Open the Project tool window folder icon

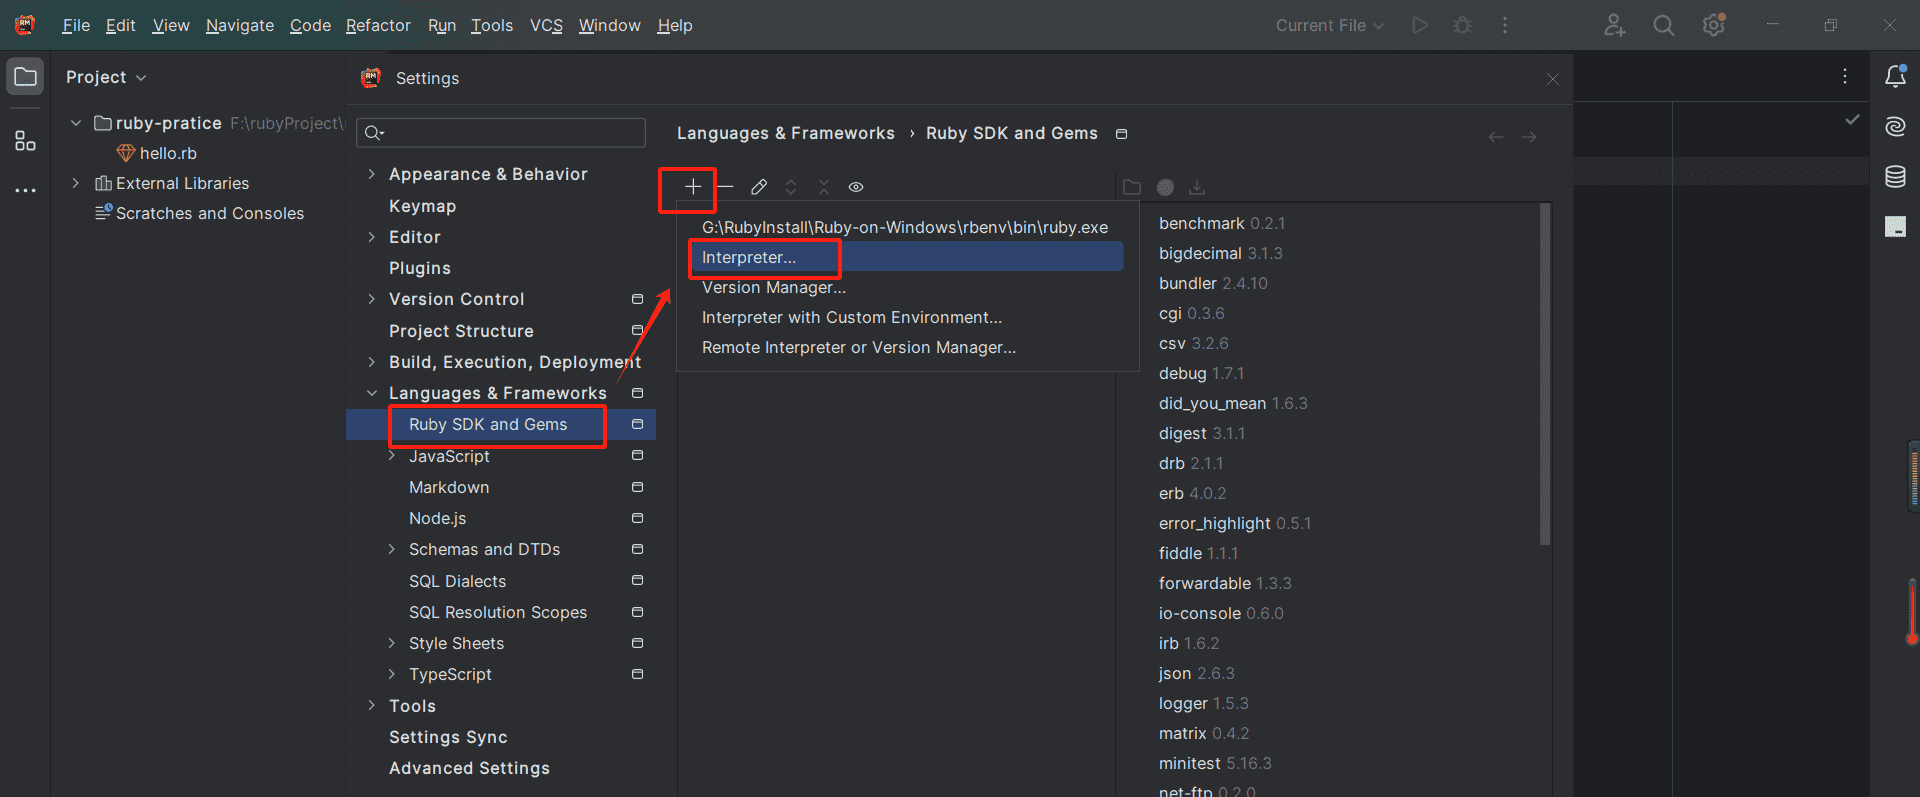25,77
